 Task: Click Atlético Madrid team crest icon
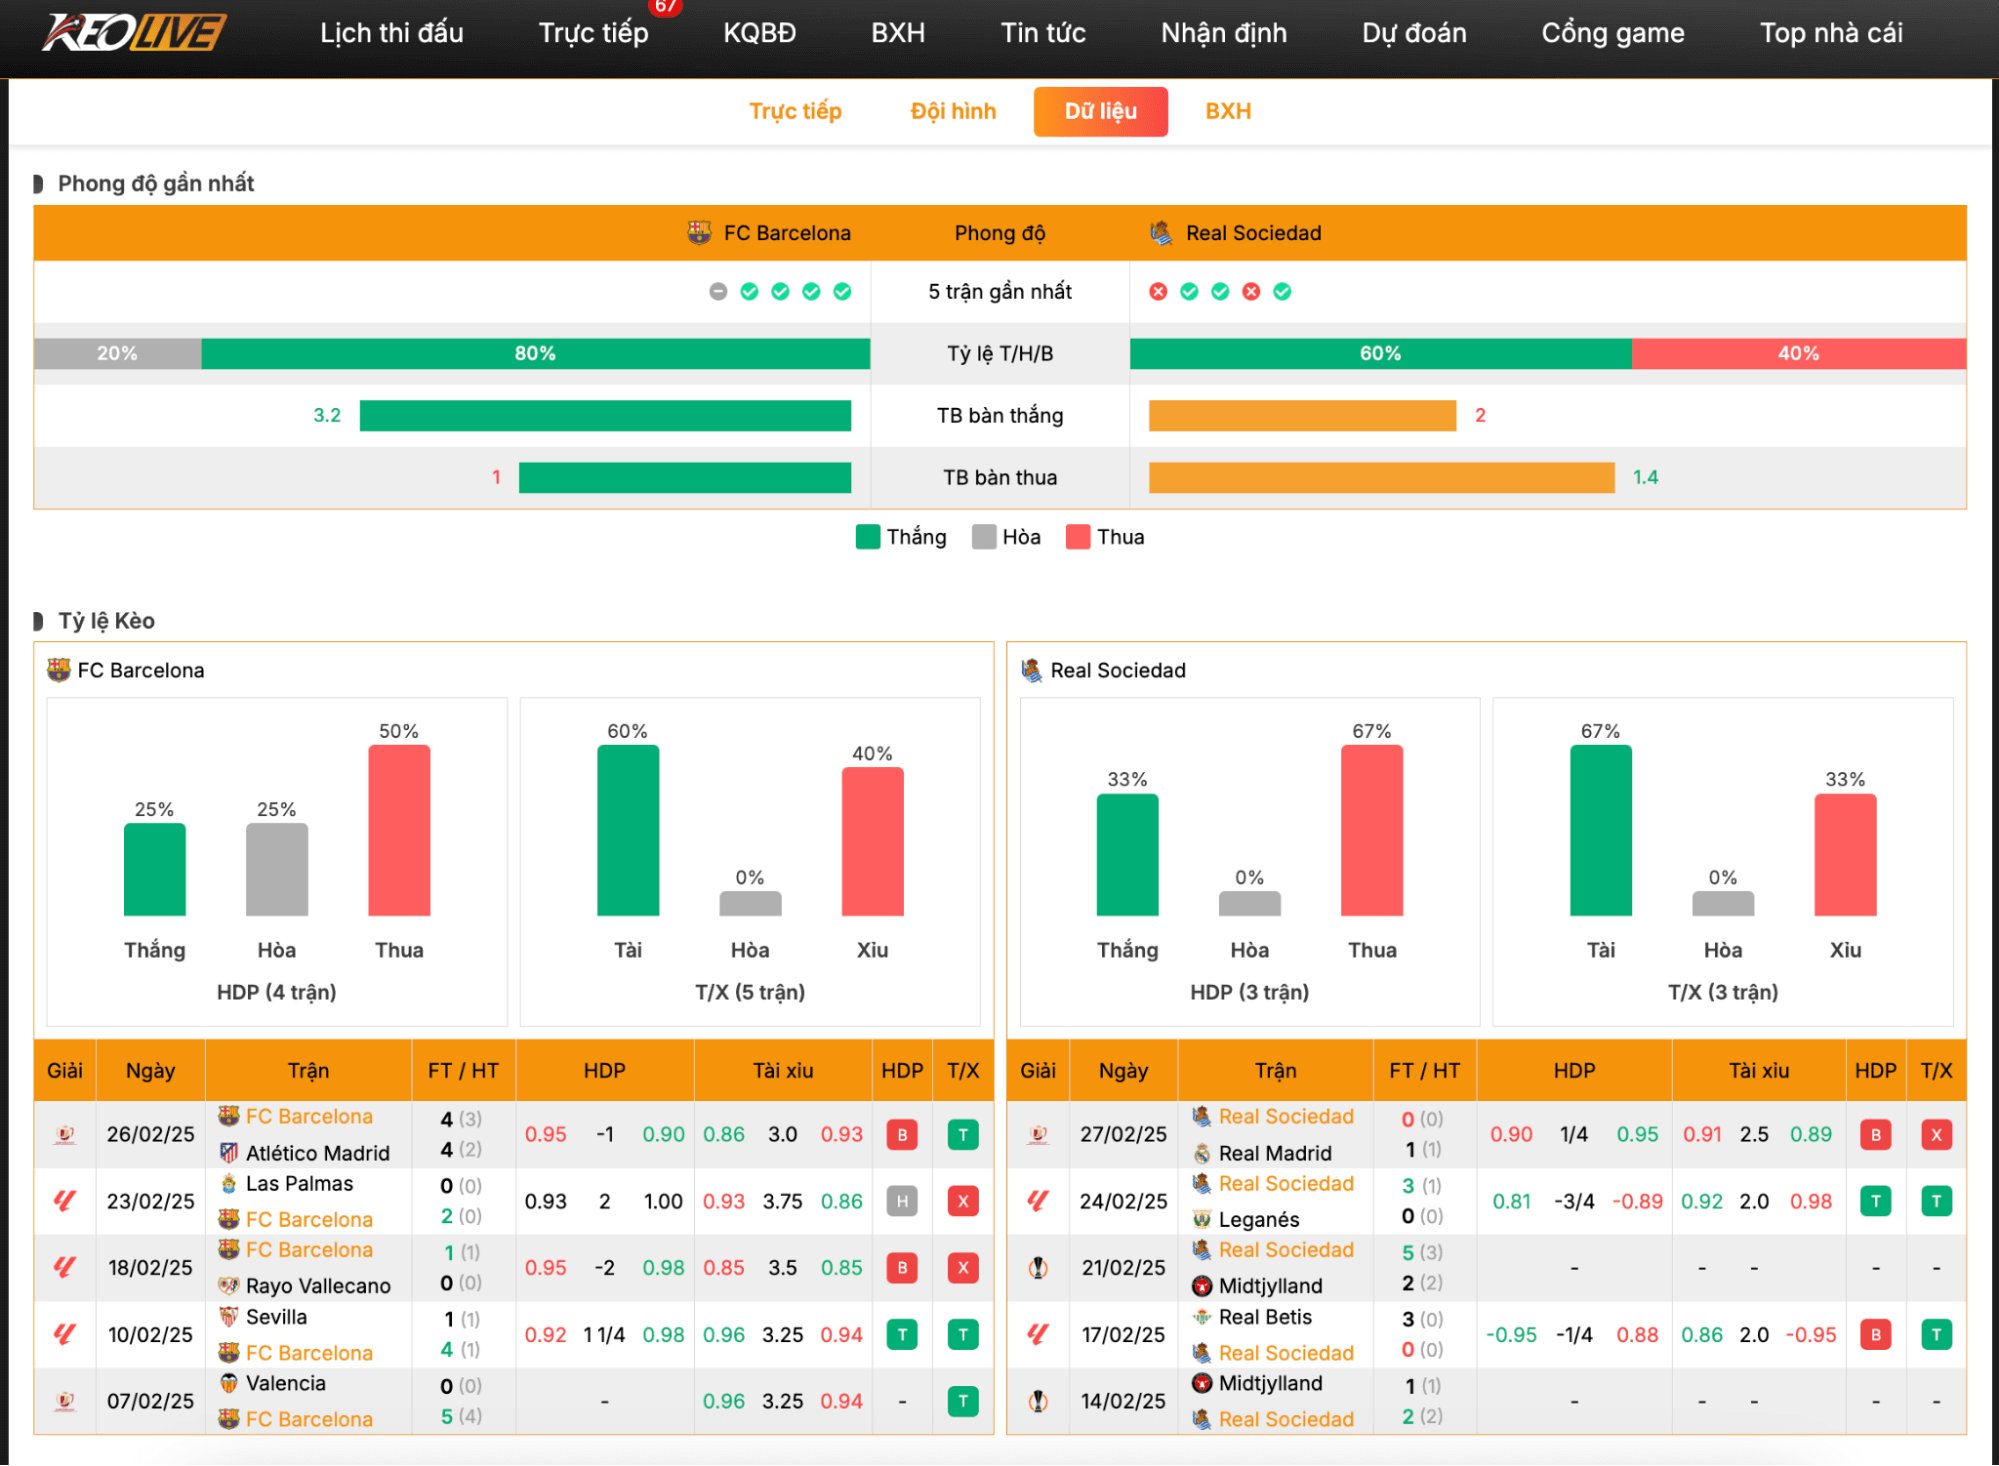point(229,1153)
